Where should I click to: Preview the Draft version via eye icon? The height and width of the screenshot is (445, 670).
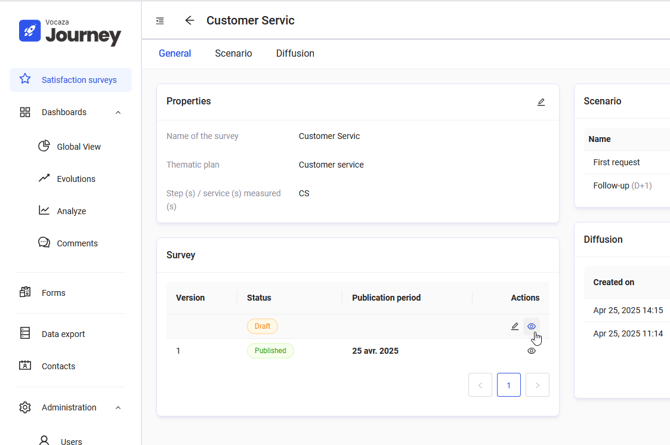[x=532, y=326]
